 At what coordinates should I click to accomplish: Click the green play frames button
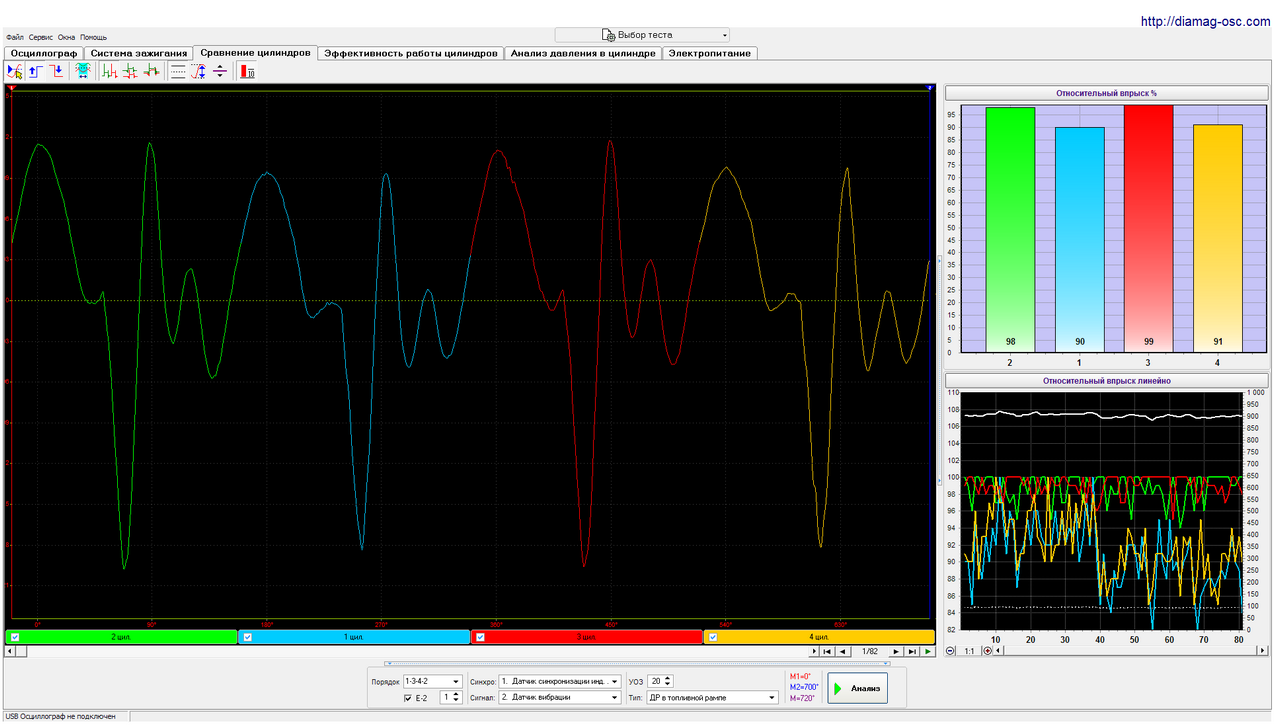coord(928,651)
